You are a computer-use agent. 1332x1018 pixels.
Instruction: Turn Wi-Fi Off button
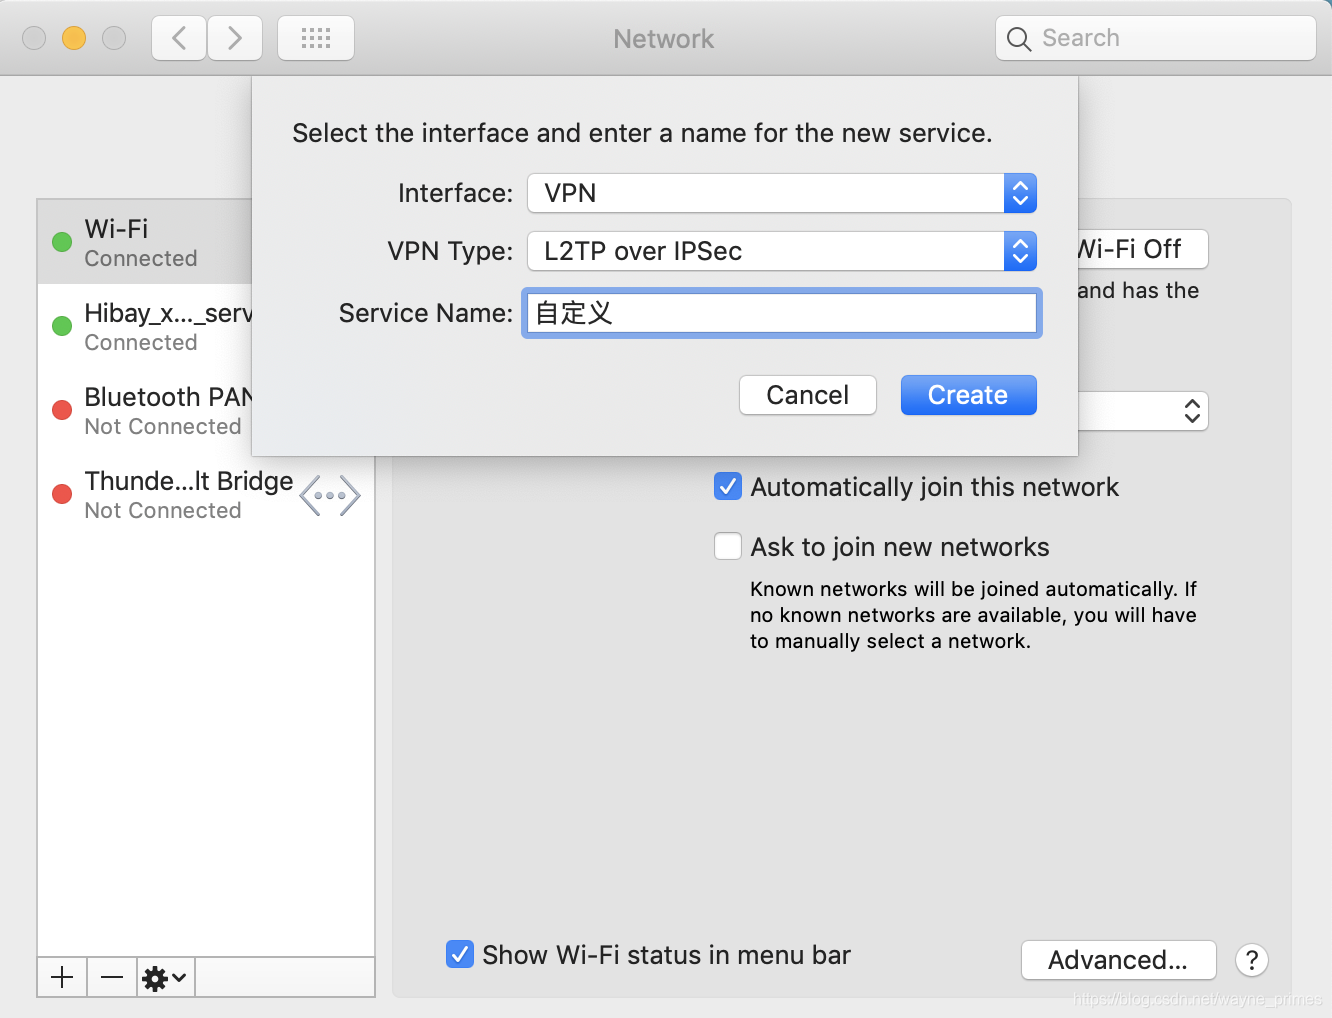(x=1143, y=249)
